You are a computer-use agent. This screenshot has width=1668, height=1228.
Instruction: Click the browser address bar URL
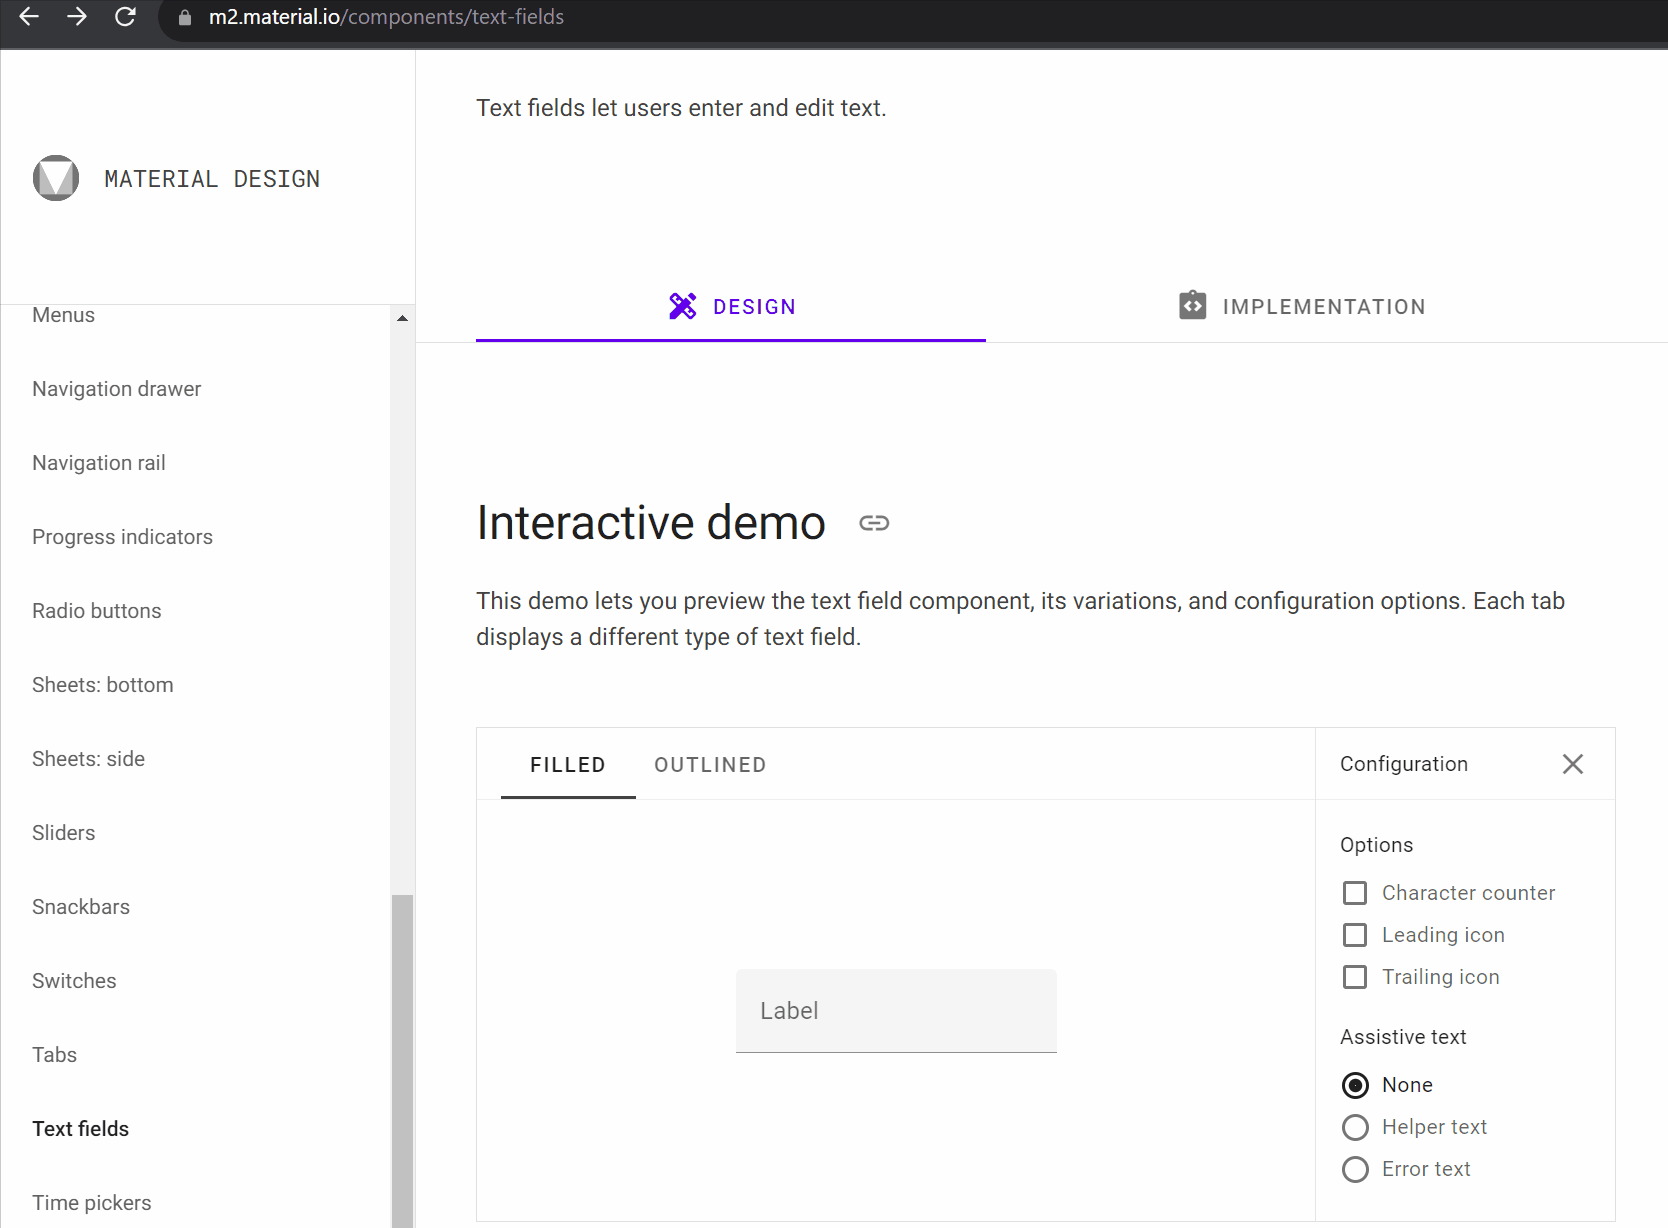[386, 17]
